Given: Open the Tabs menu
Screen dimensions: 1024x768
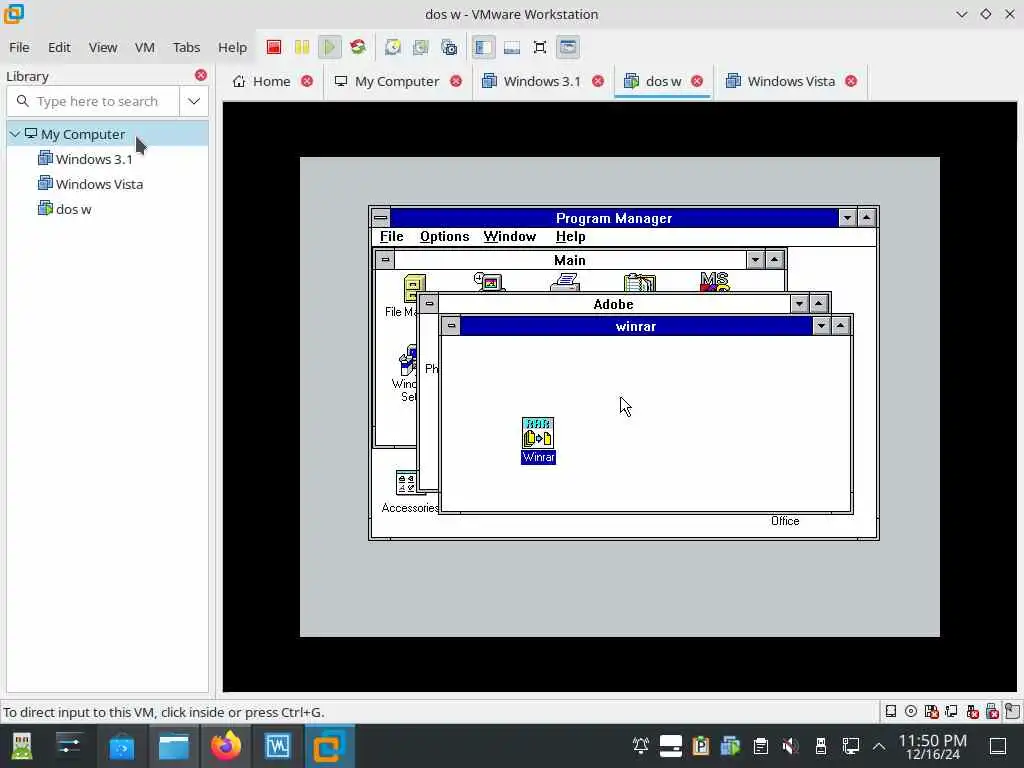Looking at the screenshot, I should pyautogui.click(x=186, y=47).
